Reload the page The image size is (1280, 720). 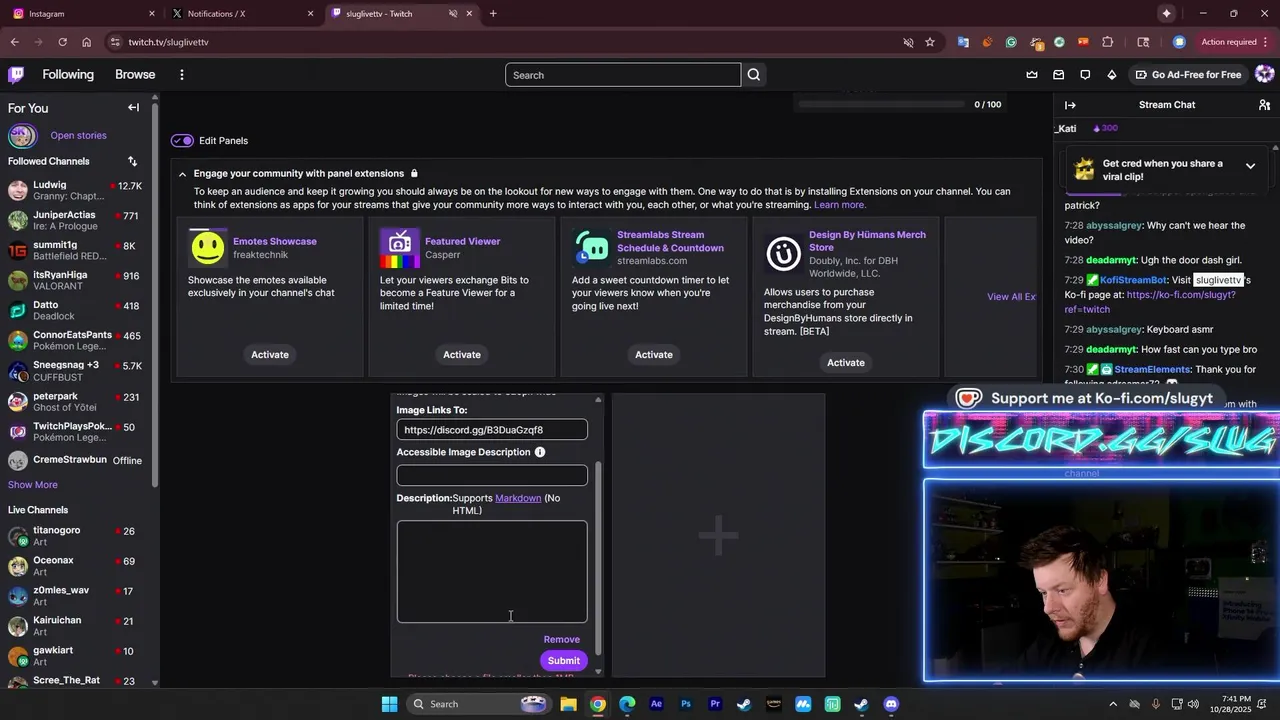point(62,42)
